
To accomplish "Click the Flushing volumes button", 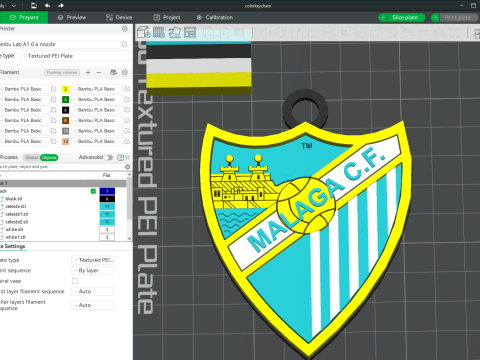I will [x=62, y=72].
